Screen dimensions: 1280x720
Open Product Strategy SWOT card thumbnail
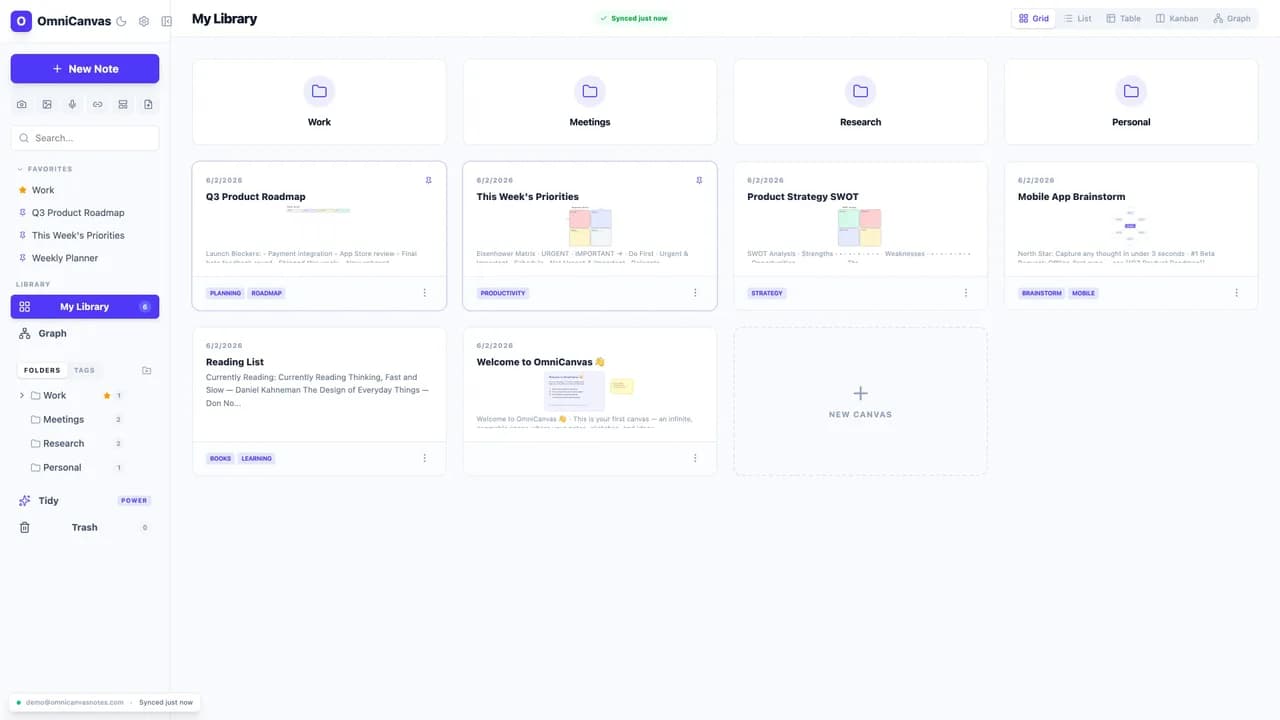860,227
